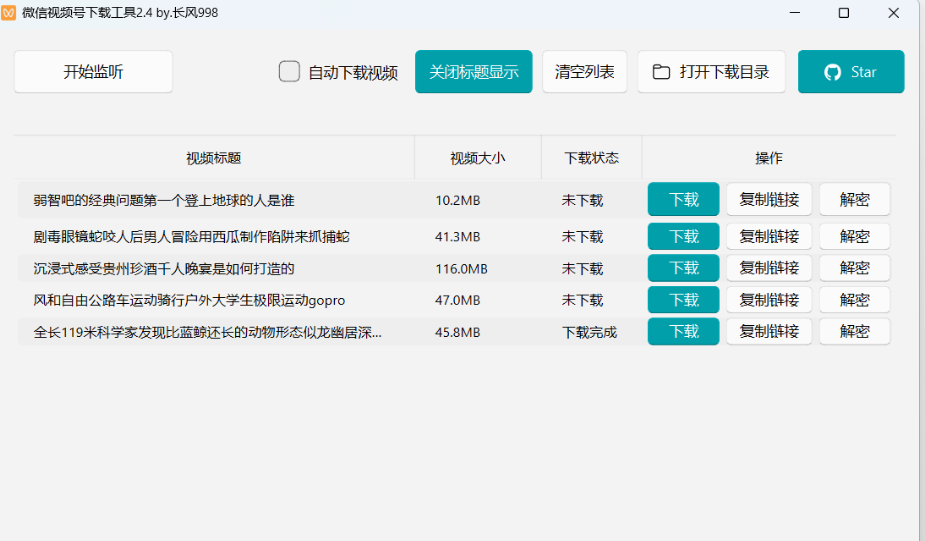Click the app logo icon in title bar

pos(8,13)
